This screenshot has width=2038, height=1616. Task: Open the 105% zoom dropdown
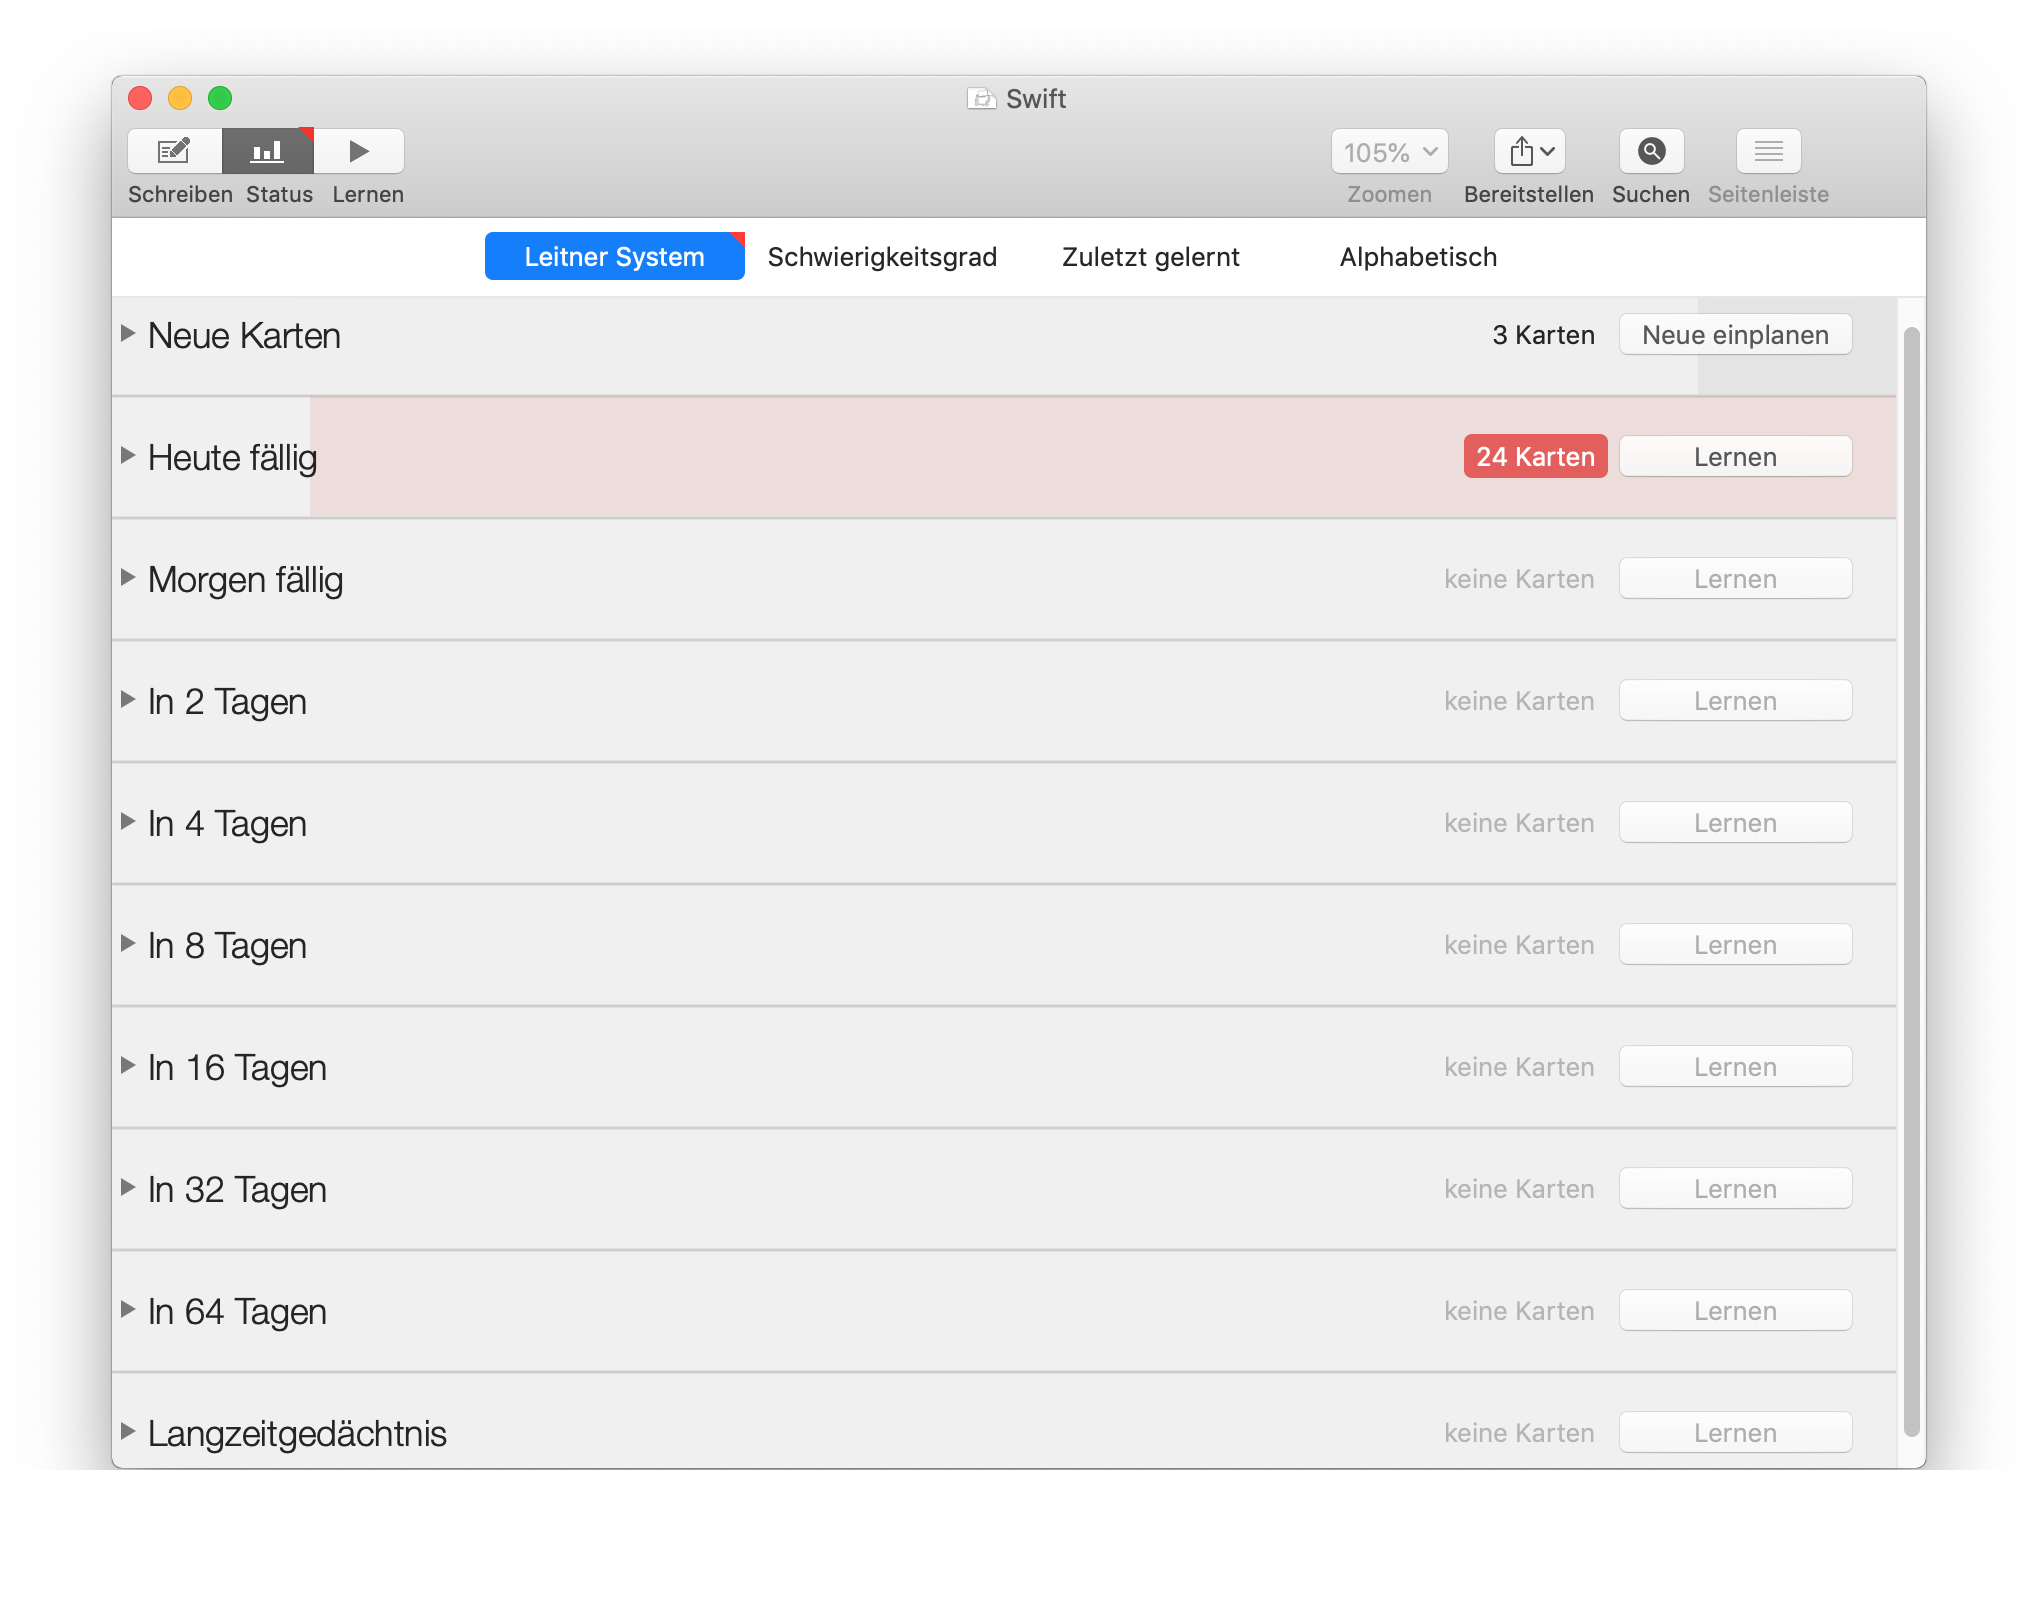tap(1389, 152)
